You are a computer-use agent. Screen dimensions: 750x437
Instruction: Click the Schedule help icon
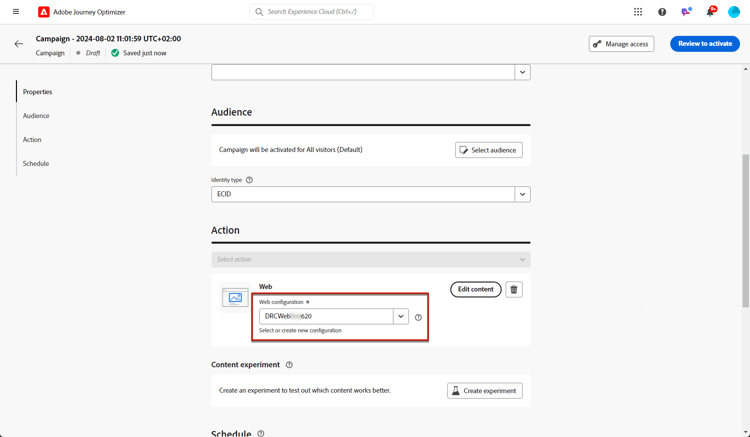click(261, 434)
